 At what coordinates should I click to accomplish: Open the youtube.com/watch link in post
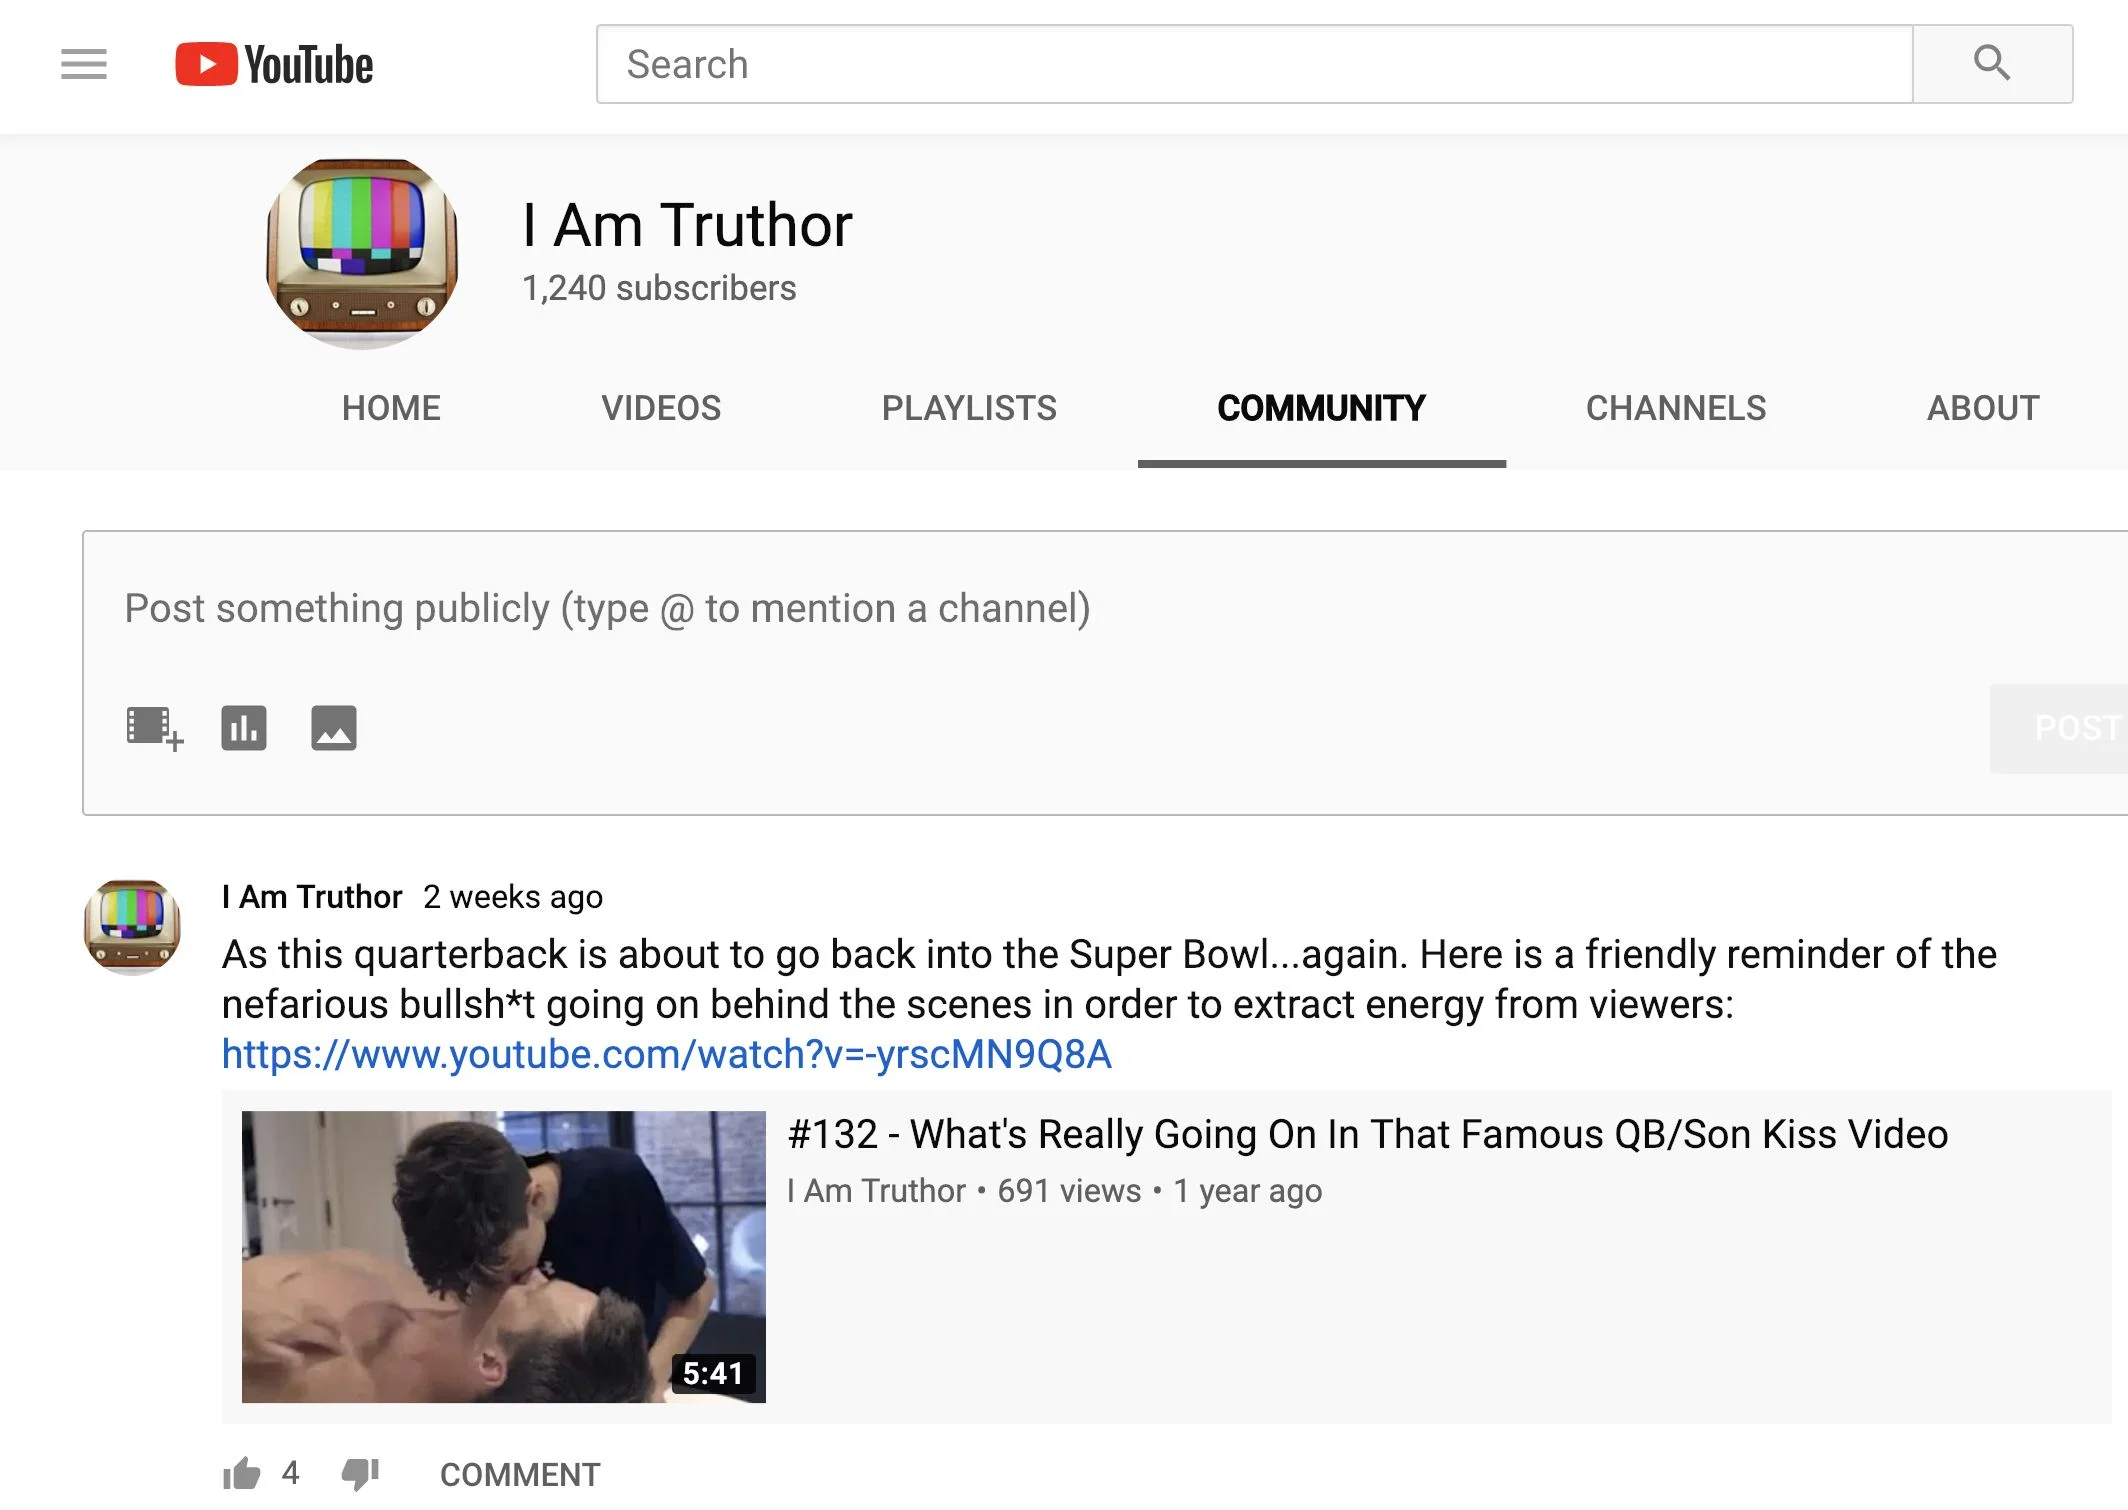(x=667, y=1055)
